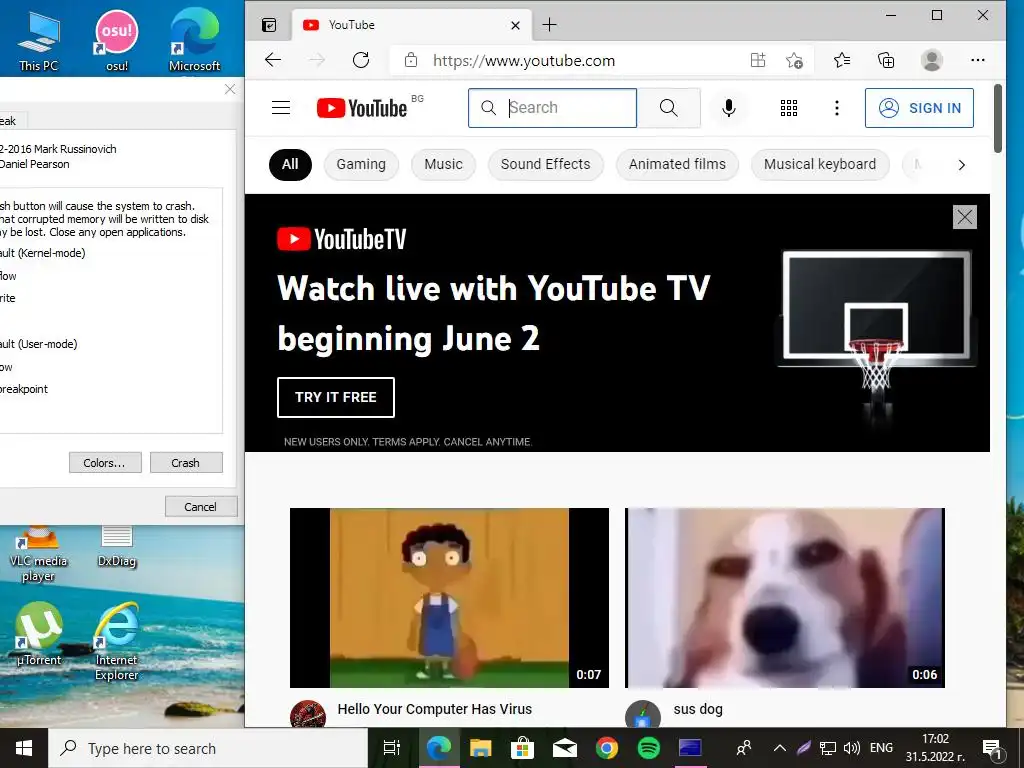Viewport: 1024px width, 768px height.
Task: Select the Animated films chip
Action: click(x=677, y=165)
